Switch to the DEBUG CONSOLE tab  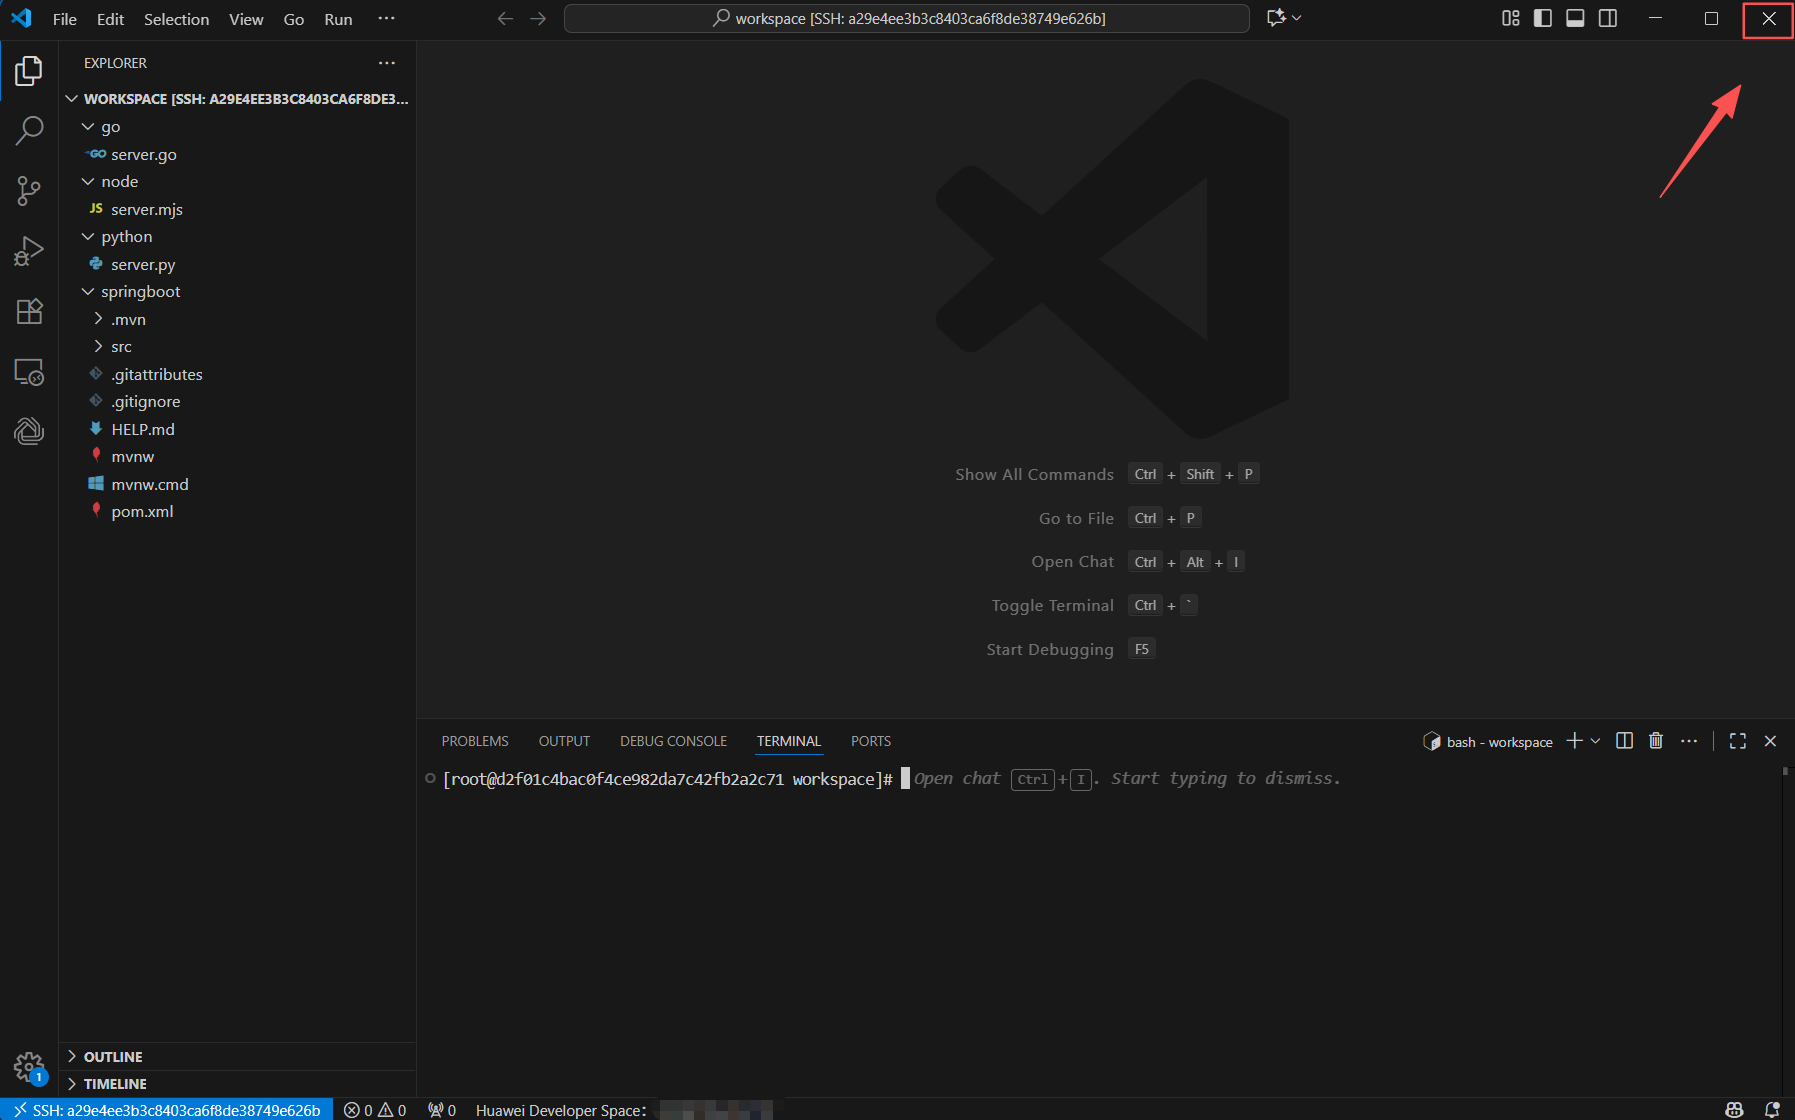(673, 741)
